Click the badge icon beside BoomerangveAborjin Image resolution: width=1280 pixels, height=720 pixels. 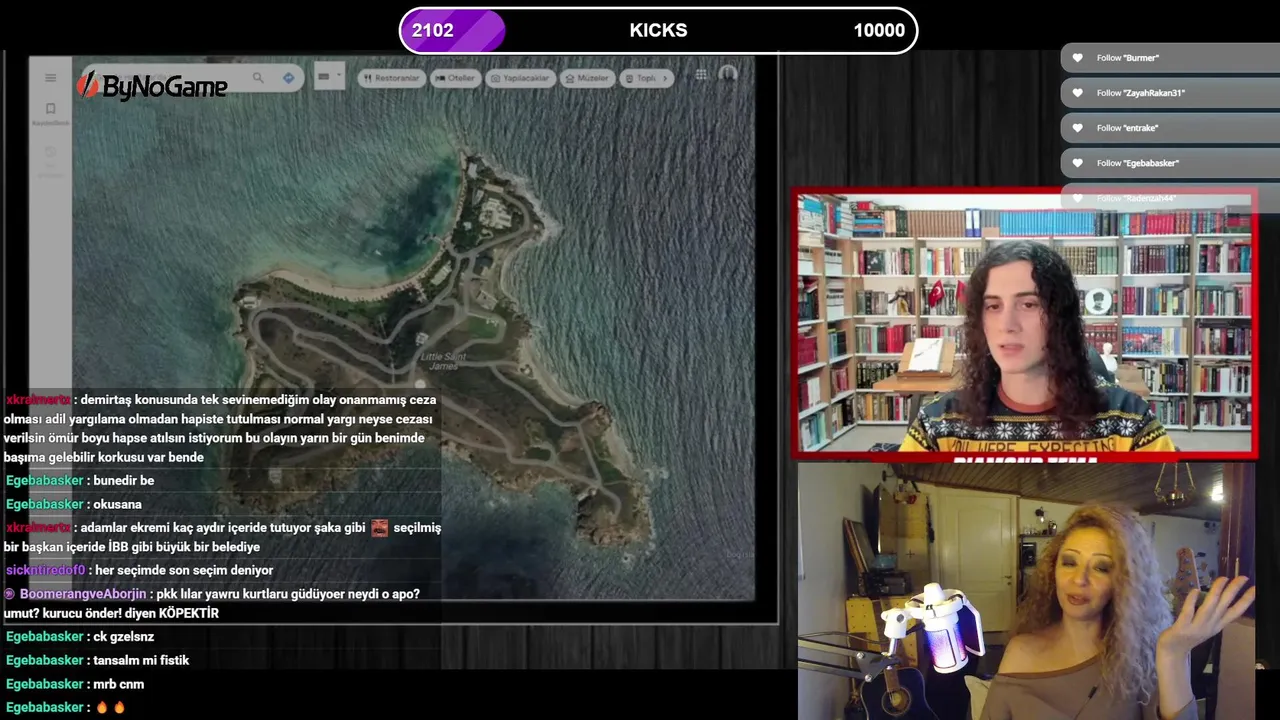(x=9, y=594)
